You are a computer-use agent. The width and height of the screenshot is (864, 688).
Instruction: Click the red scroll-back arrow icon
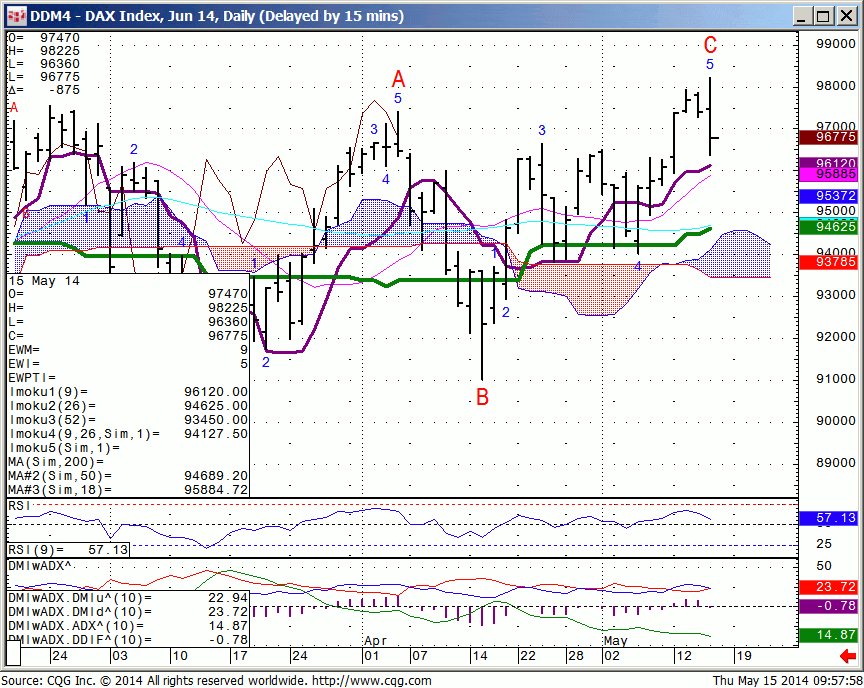(847, 656)
